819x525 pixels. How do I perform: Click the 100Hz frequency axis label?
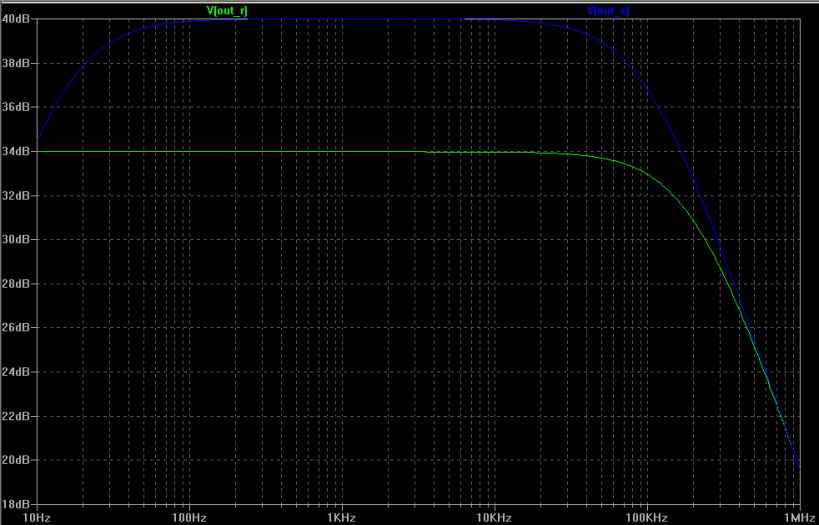(x=190, y=518)
